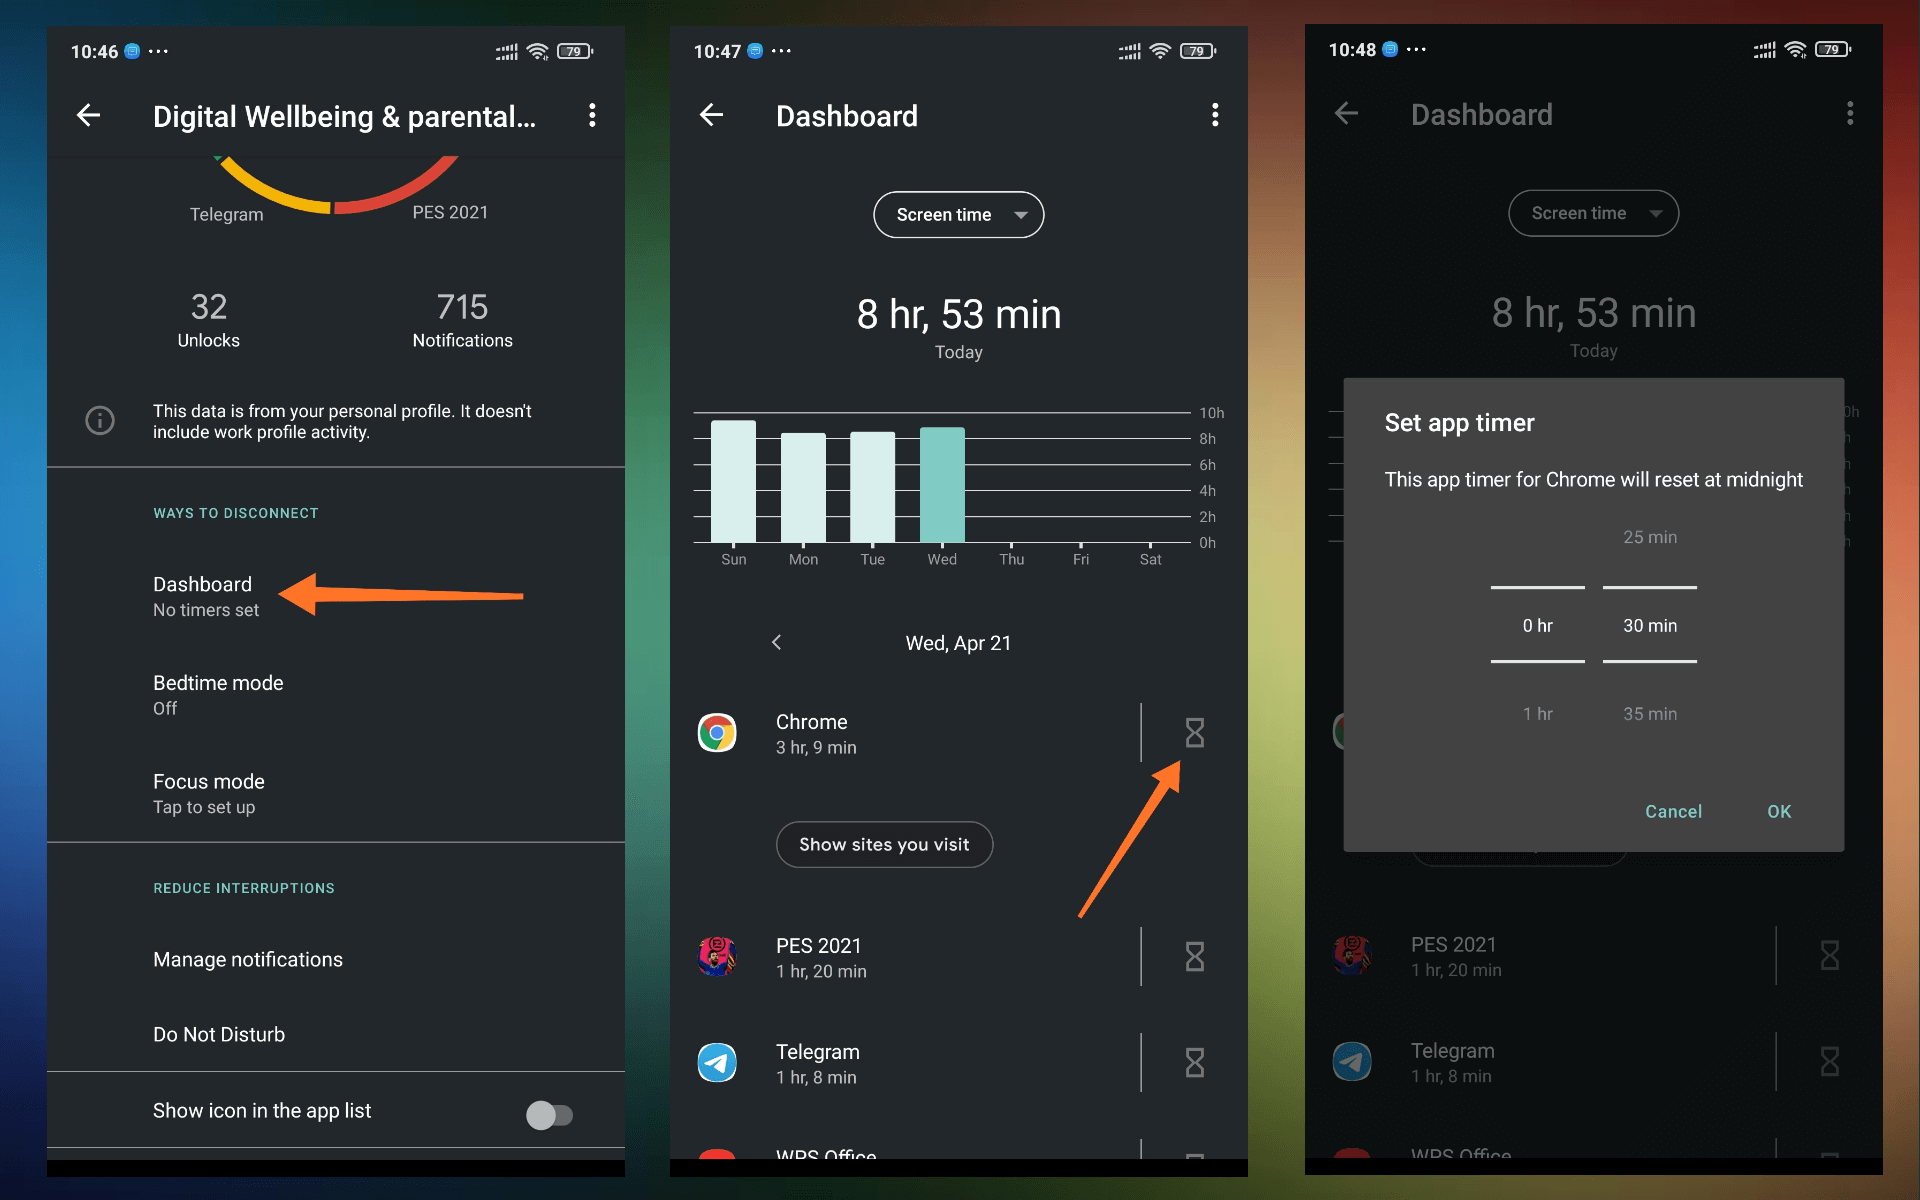The width and height of the screenshot is (1920, 1200).
Task: Tap the three-dot menu on Dashboard screen
Action: click(x=1216, y=116)
